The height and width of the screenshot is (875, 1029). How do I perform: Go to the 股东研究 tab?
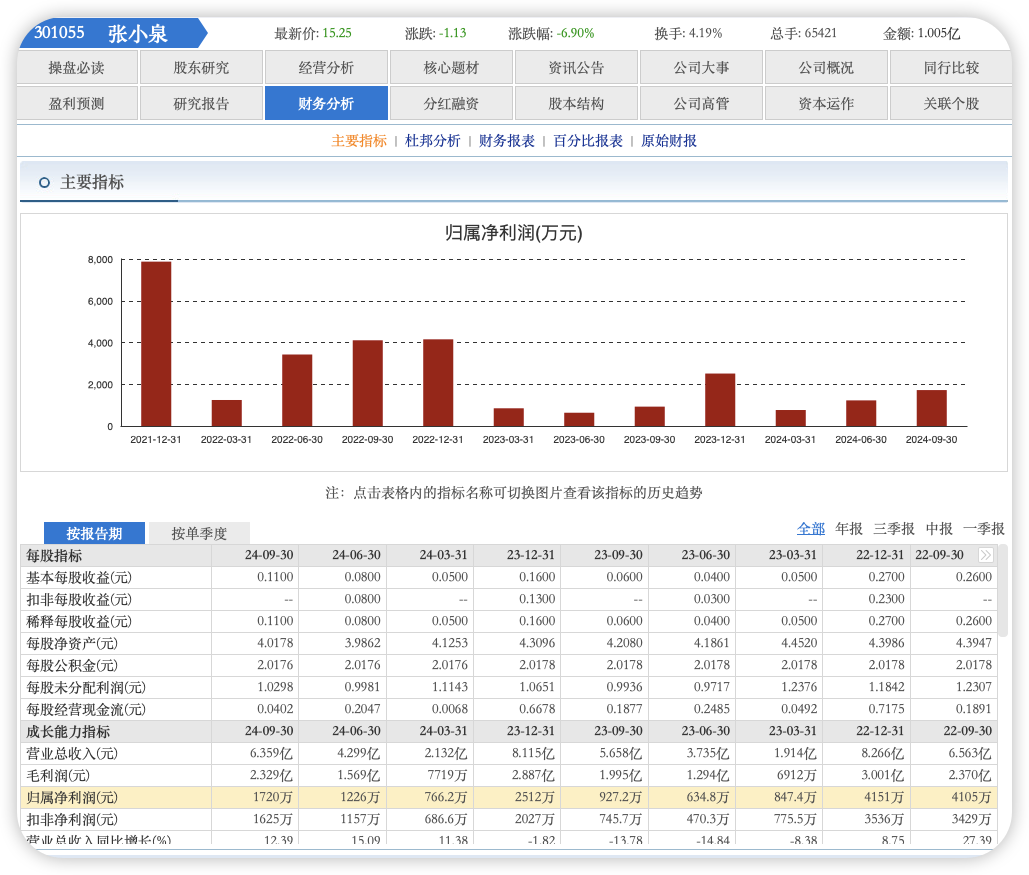tap(201, 68)
